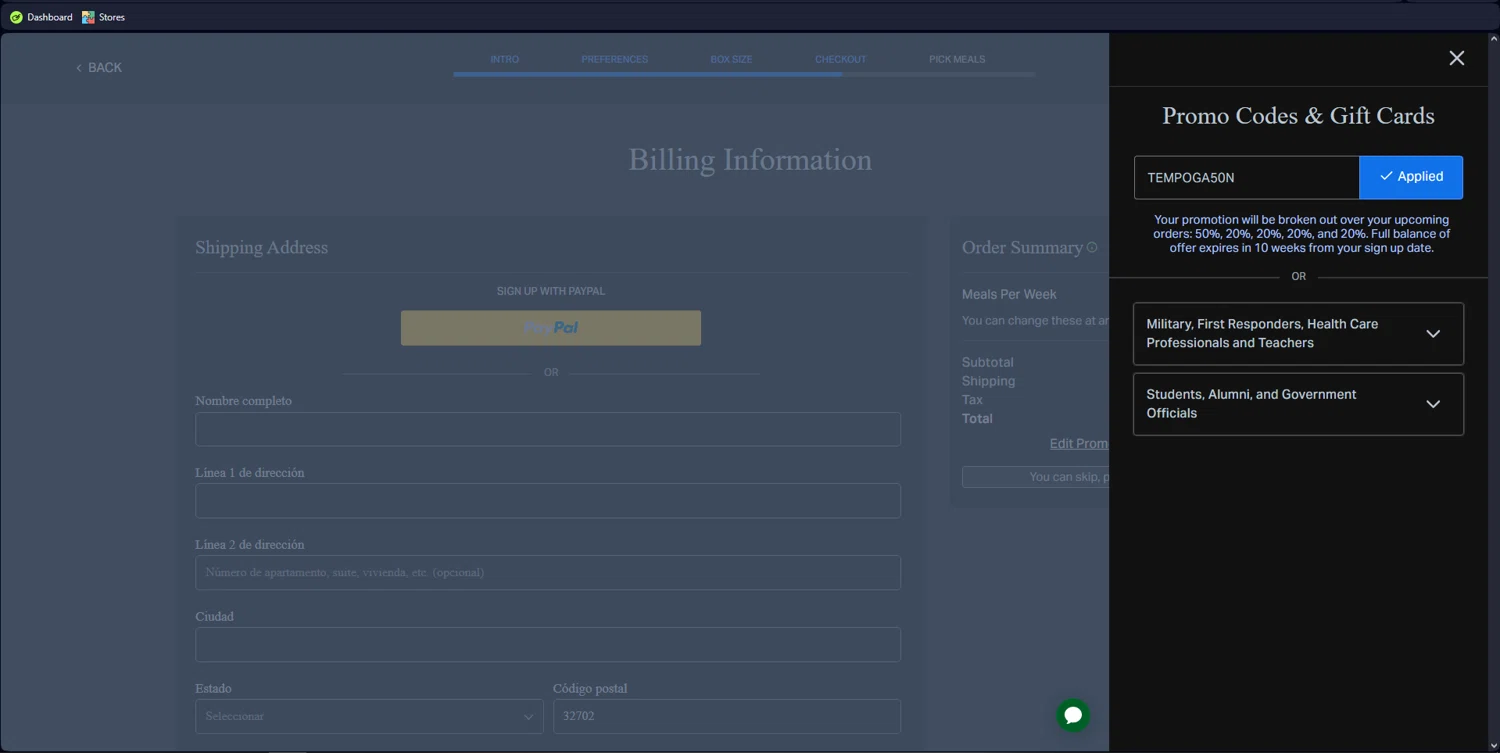1500x753 pixels.
Task: Go back using the BACK link
Action: [x=99, y=68]
